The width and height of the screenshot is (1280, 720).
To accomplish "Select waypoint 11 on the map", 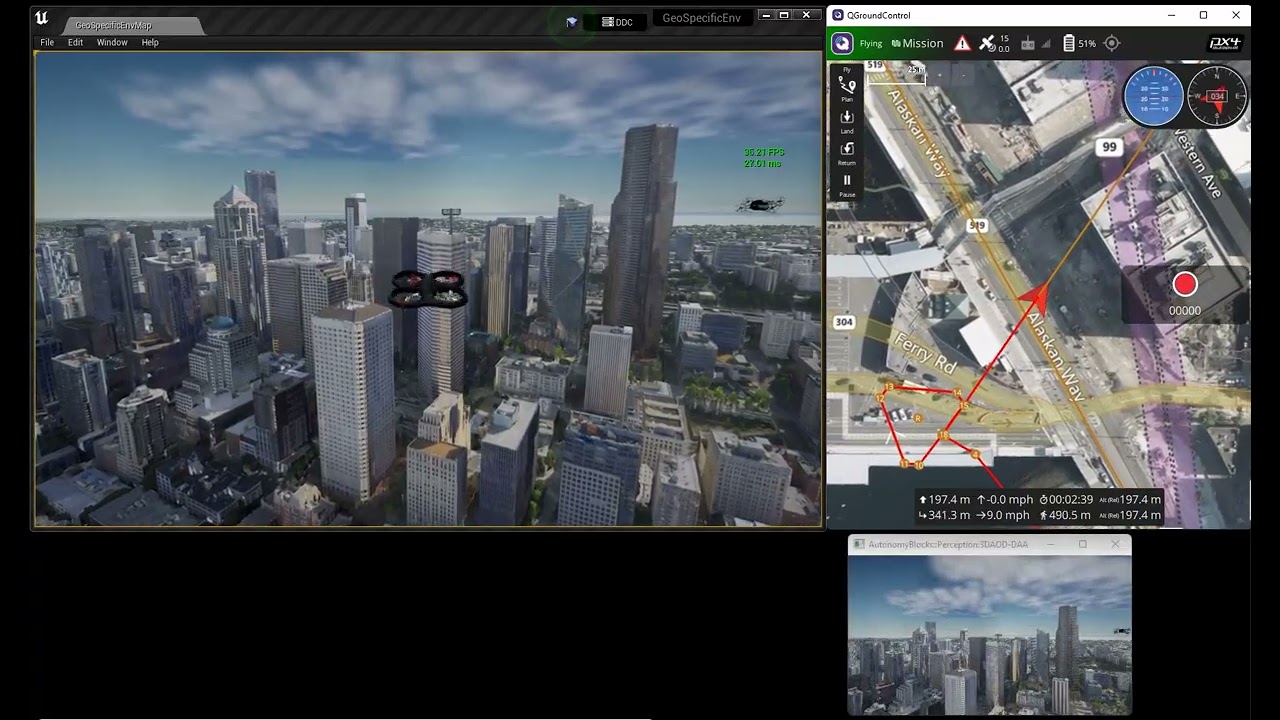I will pyautogui.click(x=904, y=463).
